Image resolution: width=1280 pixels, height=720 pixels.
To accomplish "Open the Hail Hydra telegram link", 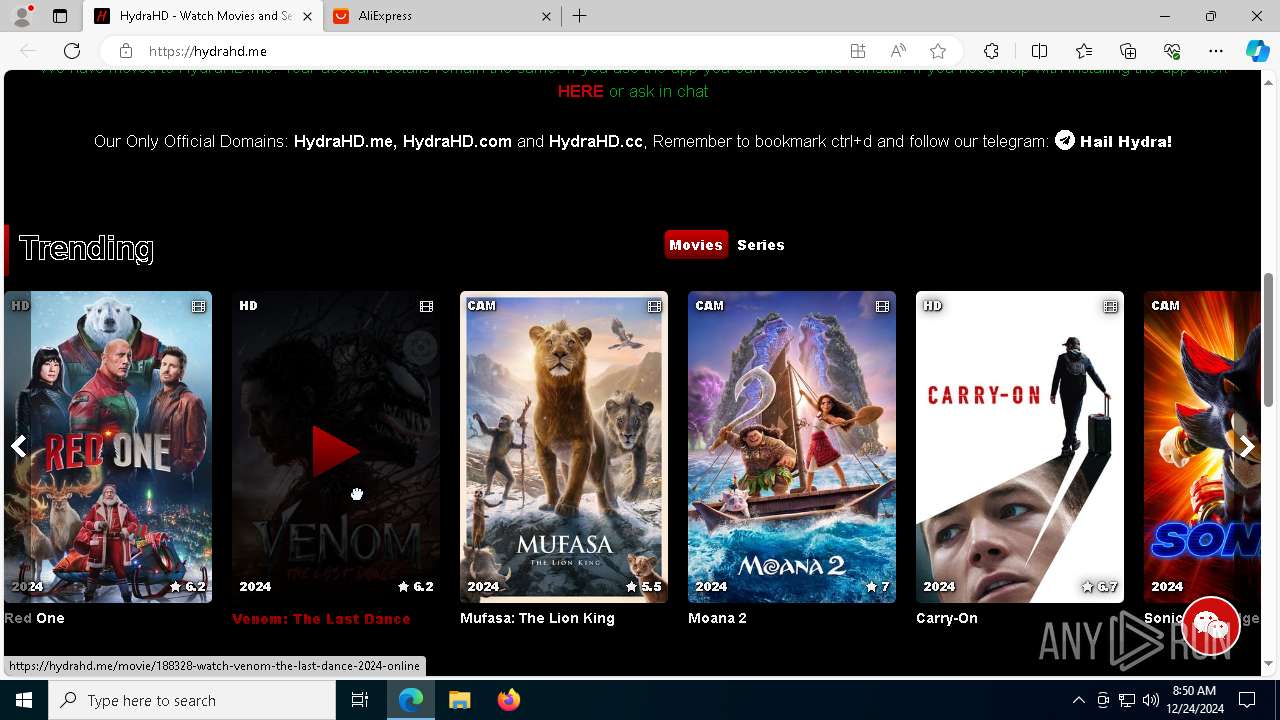I will point(1126,141).
